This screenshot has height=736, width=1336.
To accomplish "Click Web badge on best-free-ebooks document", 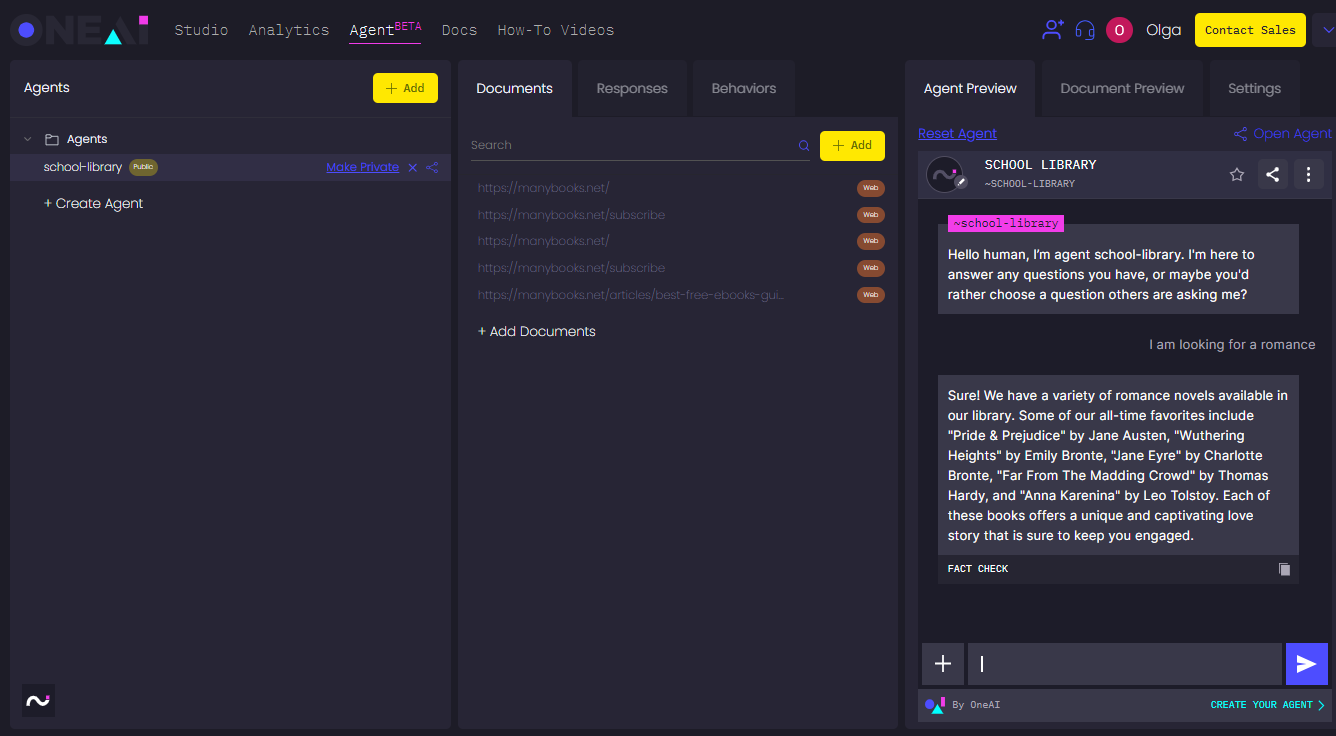I will pos(871,295).
